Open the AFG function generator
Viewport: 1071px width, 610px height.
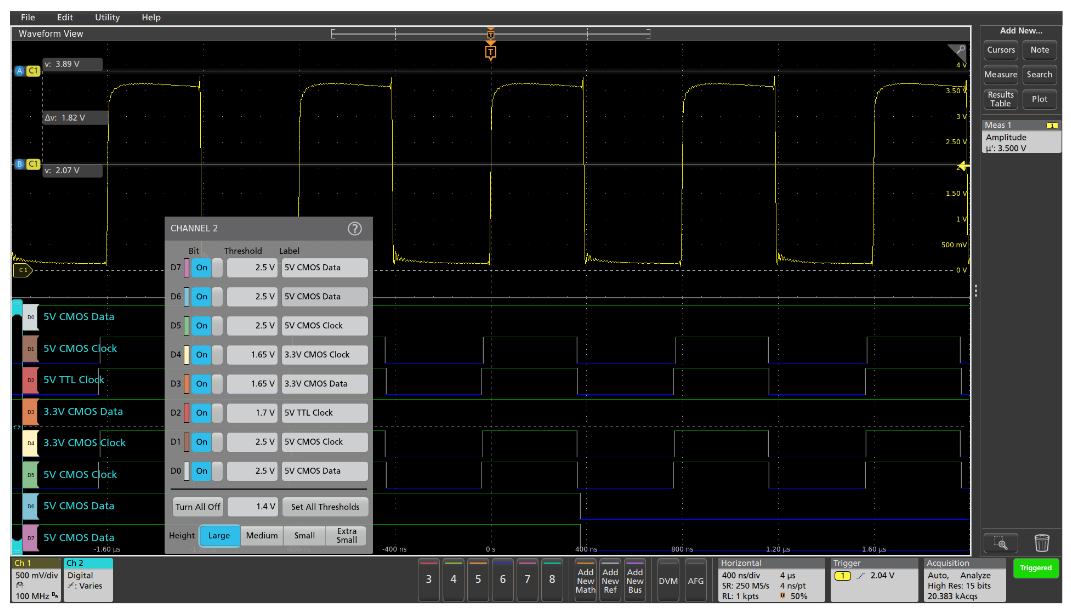click(697, 579)
